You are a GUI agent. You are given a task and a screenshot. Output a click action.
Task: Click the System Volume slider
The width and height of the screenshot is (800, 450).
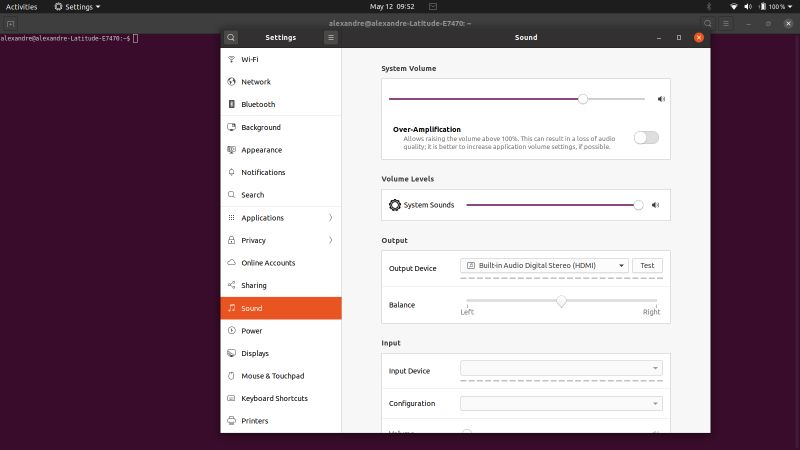516,99
